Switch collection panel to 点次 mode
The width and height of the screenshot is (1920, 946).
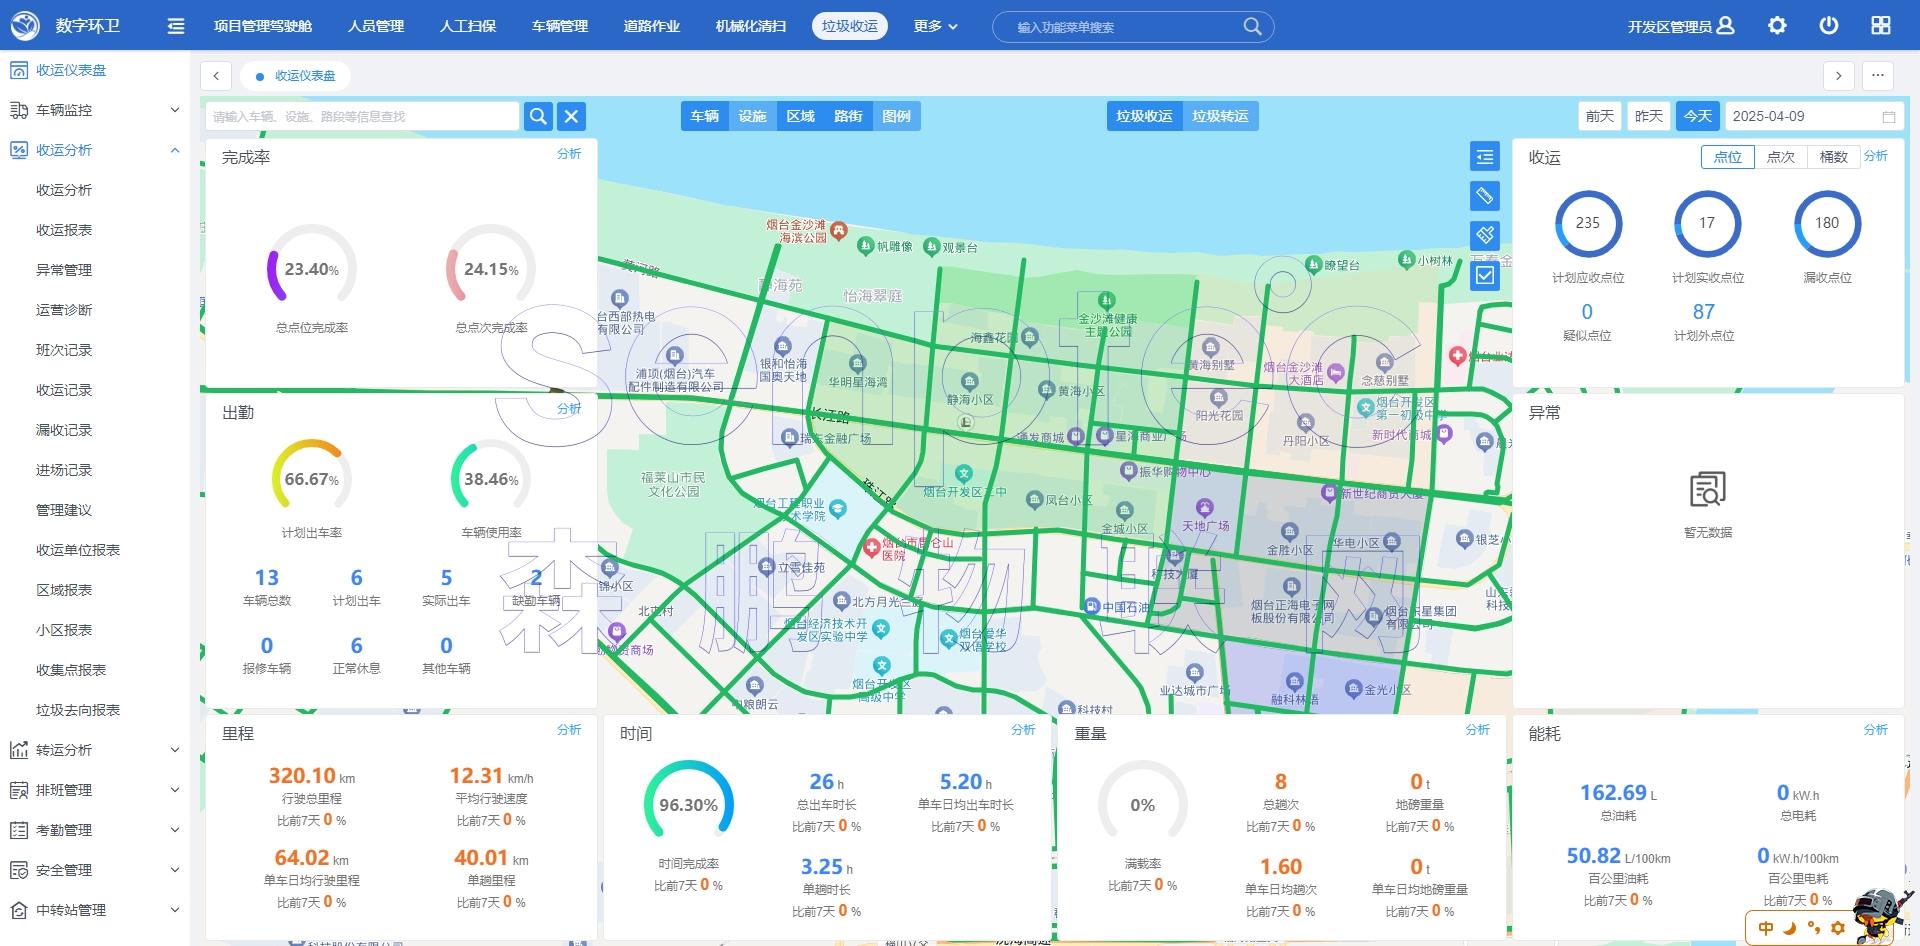point(1780,157)
